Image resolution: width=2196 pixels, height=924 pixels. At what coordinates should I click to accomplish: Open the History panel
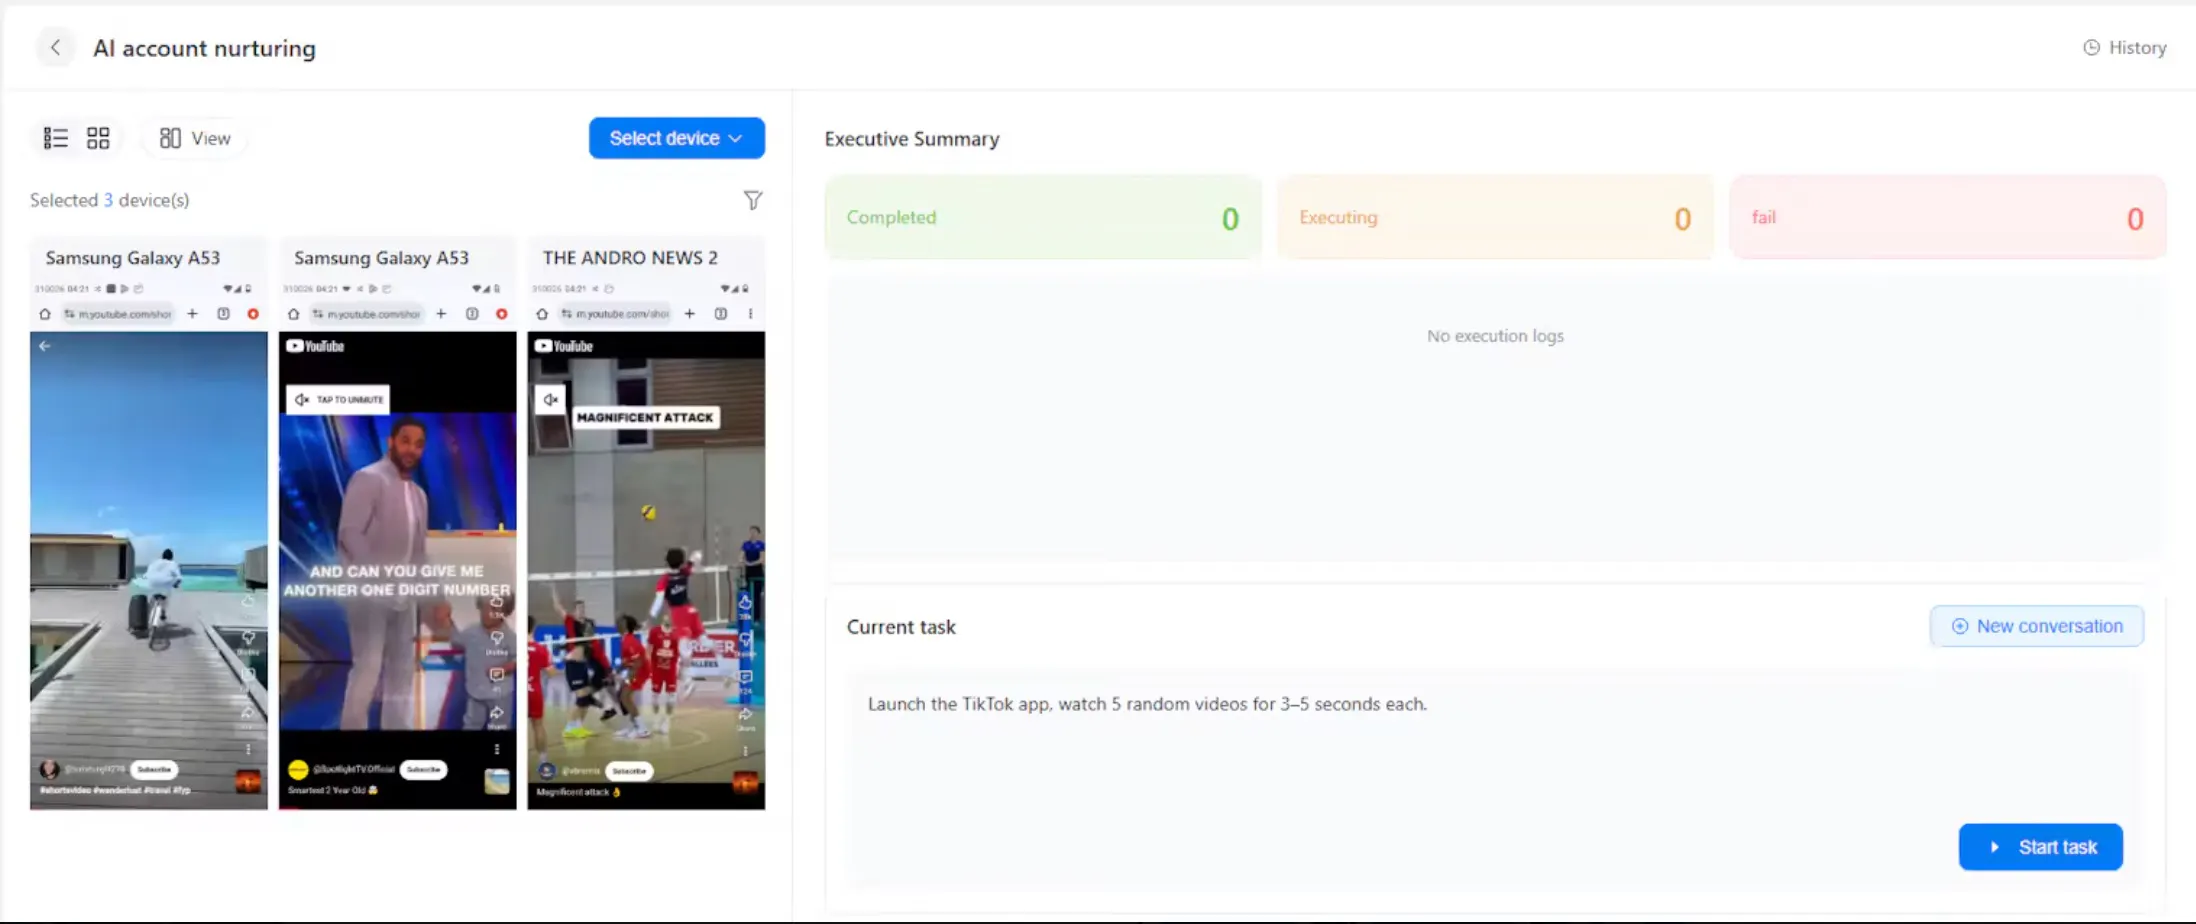(x=2124, y=47)
